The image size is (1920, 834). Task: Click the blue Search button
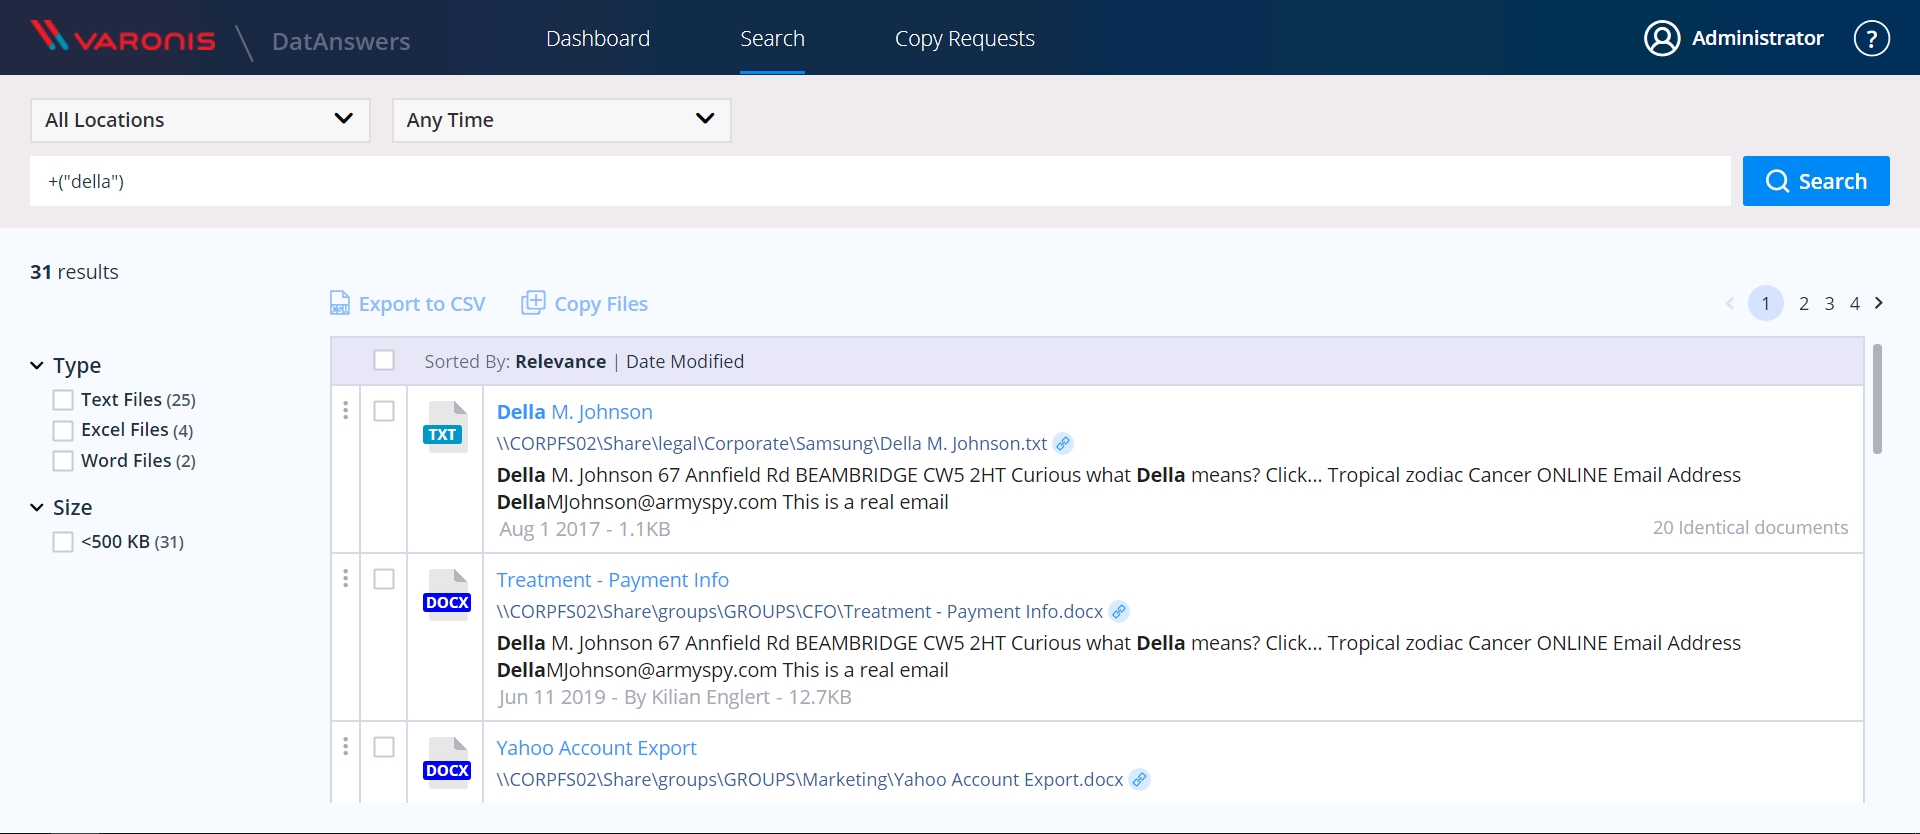click(1816, 181)
